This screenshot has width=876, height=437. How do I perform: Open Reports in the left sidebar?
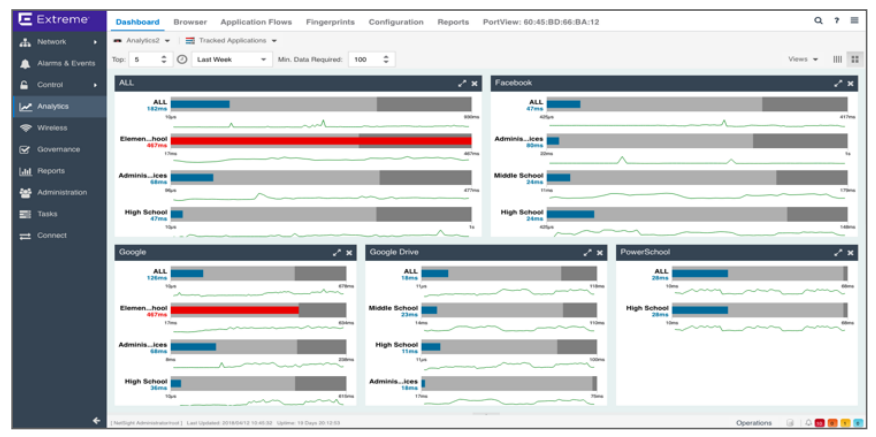59,171
